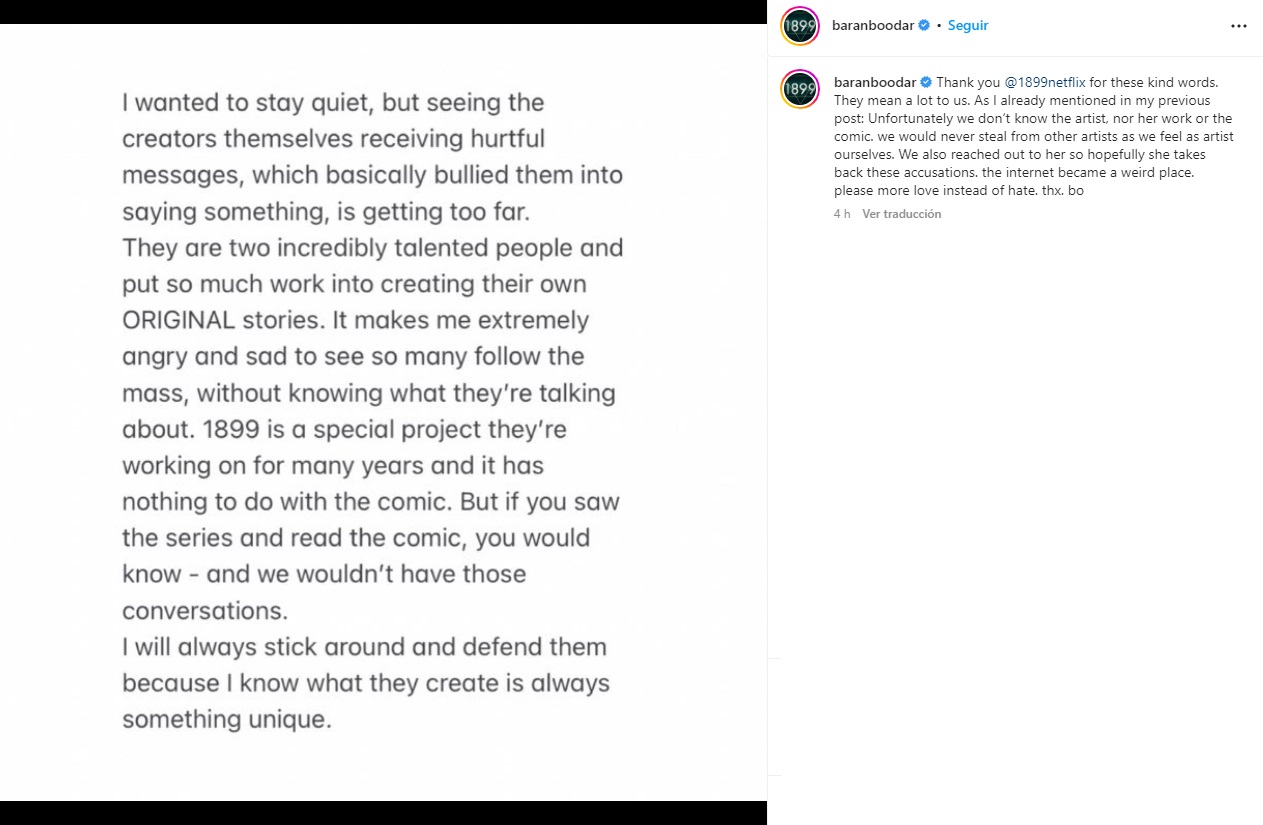The width and height of the screenshot is (1263, 825).
Task: Click 'something unique.' at the image text end
Action: coord(226,719)
